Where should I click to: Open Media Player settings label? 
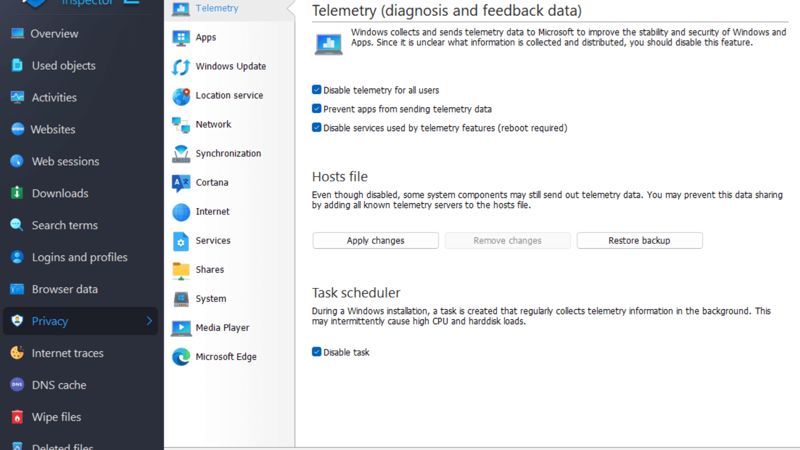click(x=222, y=328)
